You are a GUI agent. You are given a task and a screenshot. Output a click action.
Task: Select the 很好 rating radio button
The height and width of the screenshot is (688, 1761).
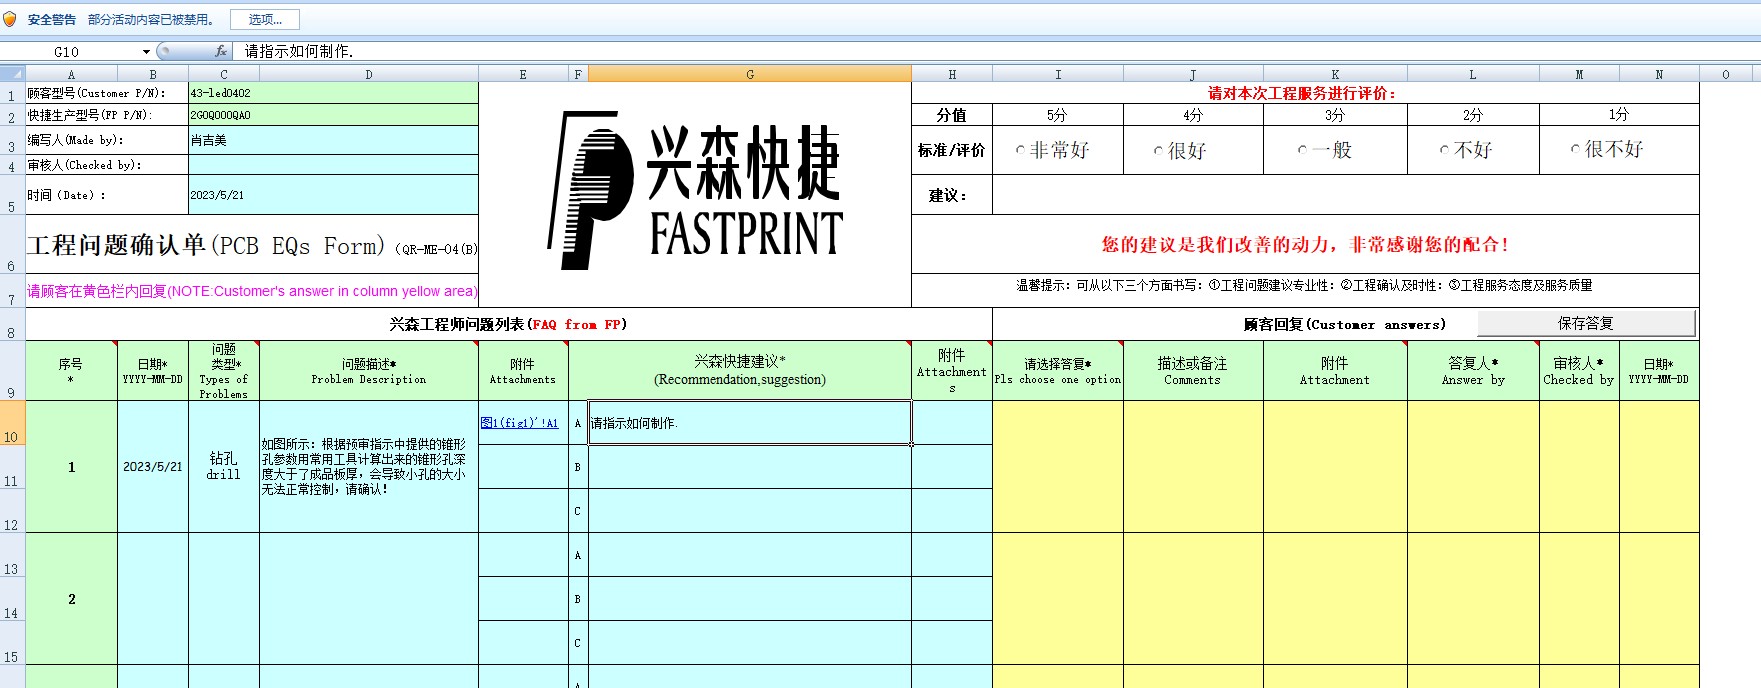[x=1158, y=151]
